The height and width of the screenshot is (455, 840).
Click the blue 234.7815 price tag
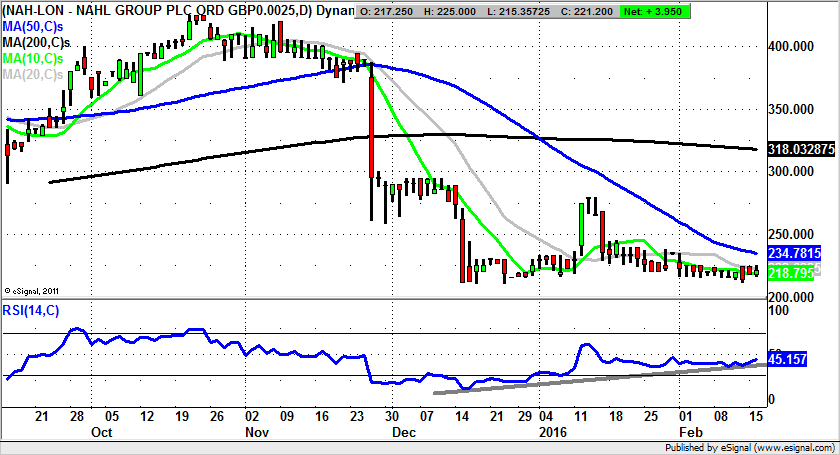797,253
